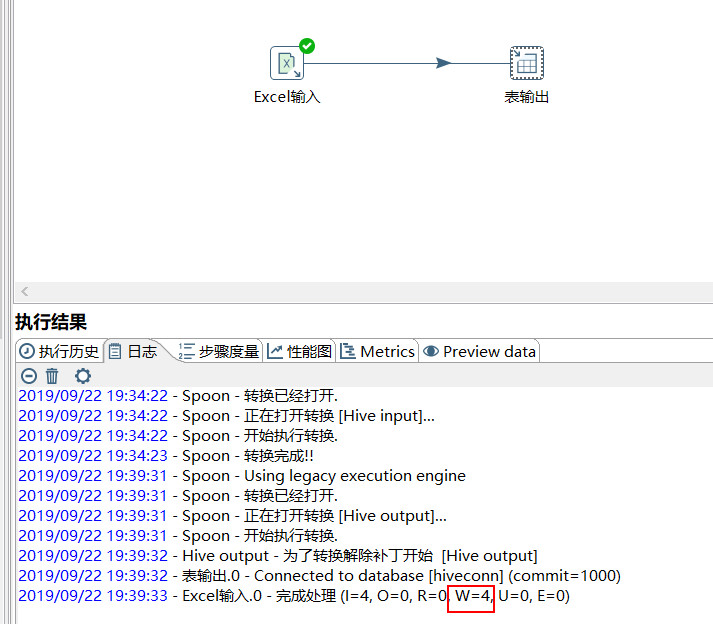The image size is (713, 624).
Task: Open the Preview data tab
Action: [479, 351]
